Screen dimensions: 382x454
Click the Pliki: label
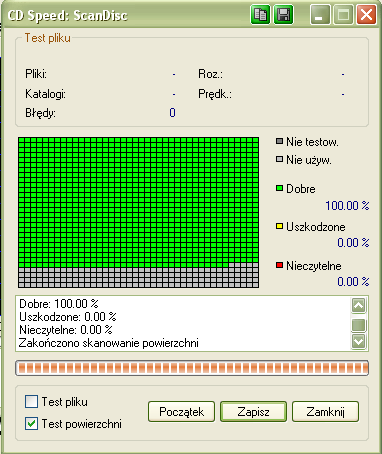tap(36, 74)
